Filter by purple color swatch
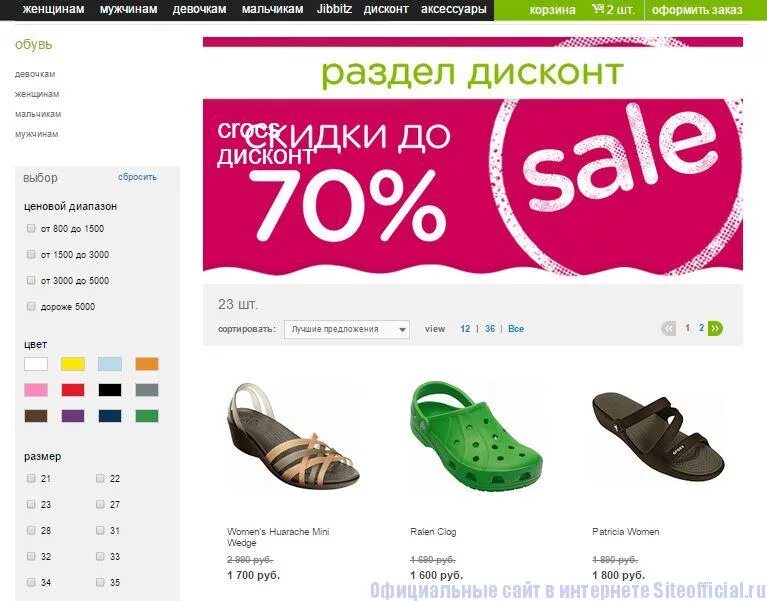767x601 pixels. (x=73, y=416)
